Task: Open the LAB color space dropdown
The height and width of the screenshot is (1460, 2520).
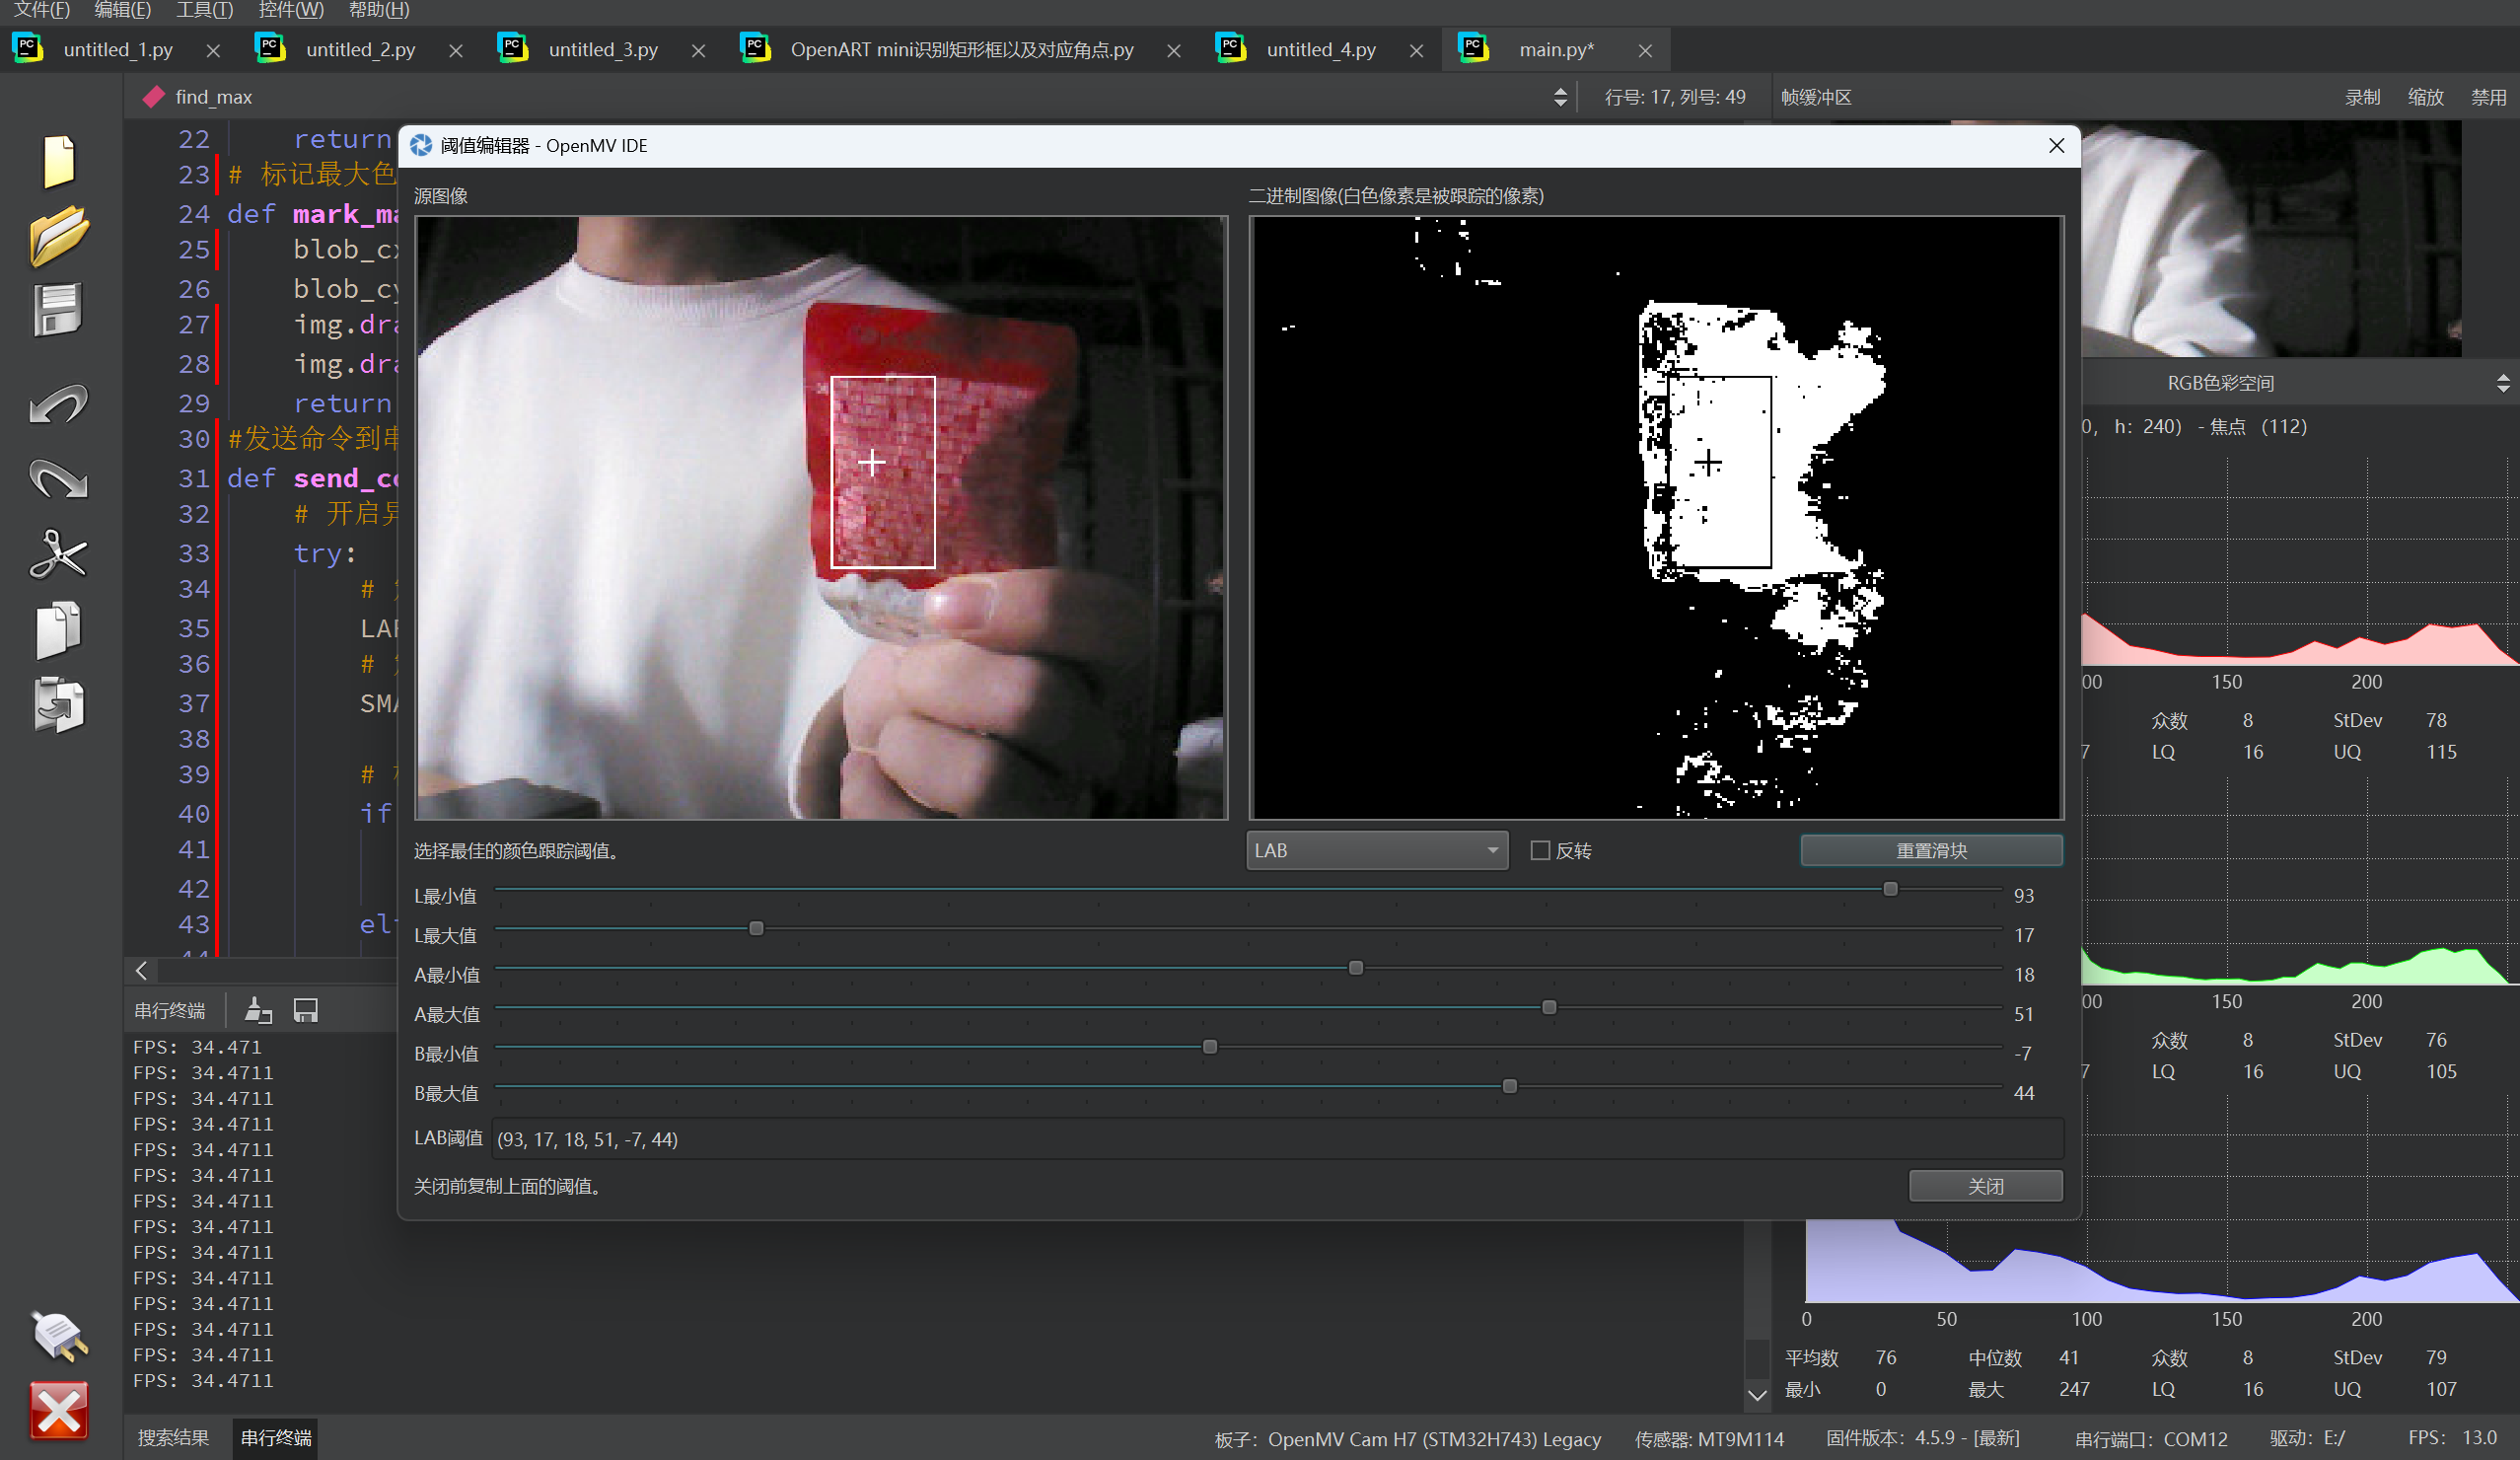Action: [x=1376, y=851]
